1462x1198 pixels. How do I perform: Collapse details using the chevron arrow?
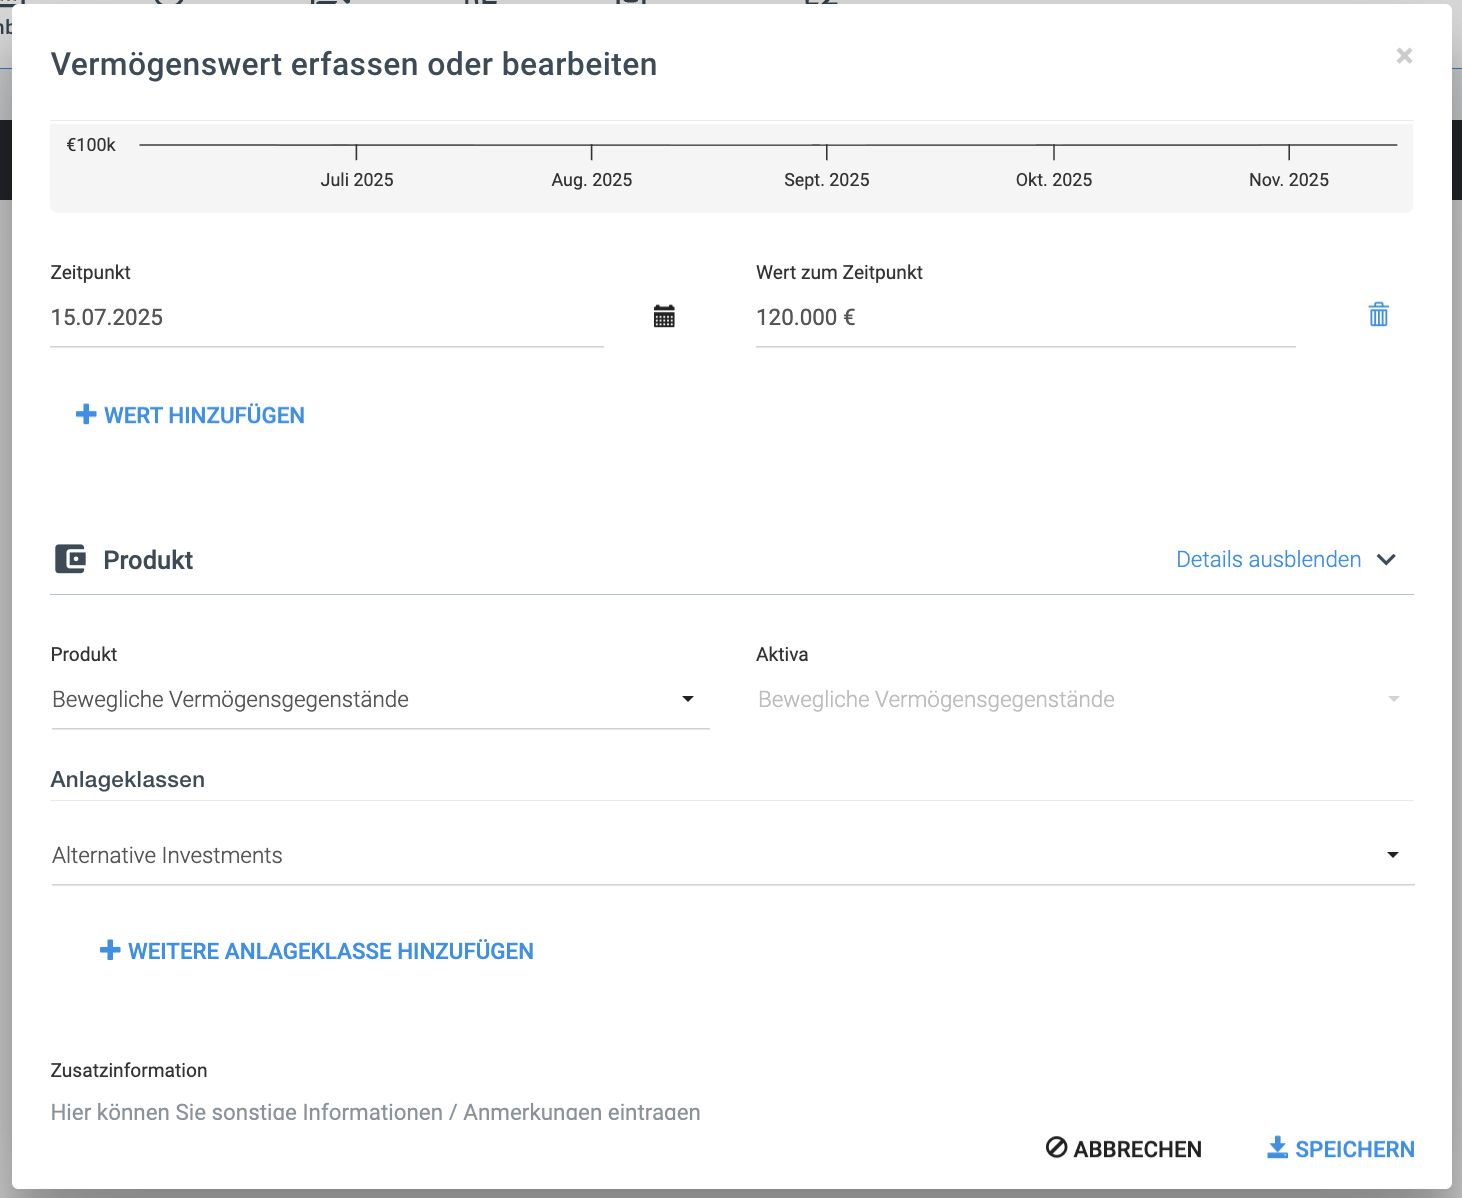click(1386, 559)
